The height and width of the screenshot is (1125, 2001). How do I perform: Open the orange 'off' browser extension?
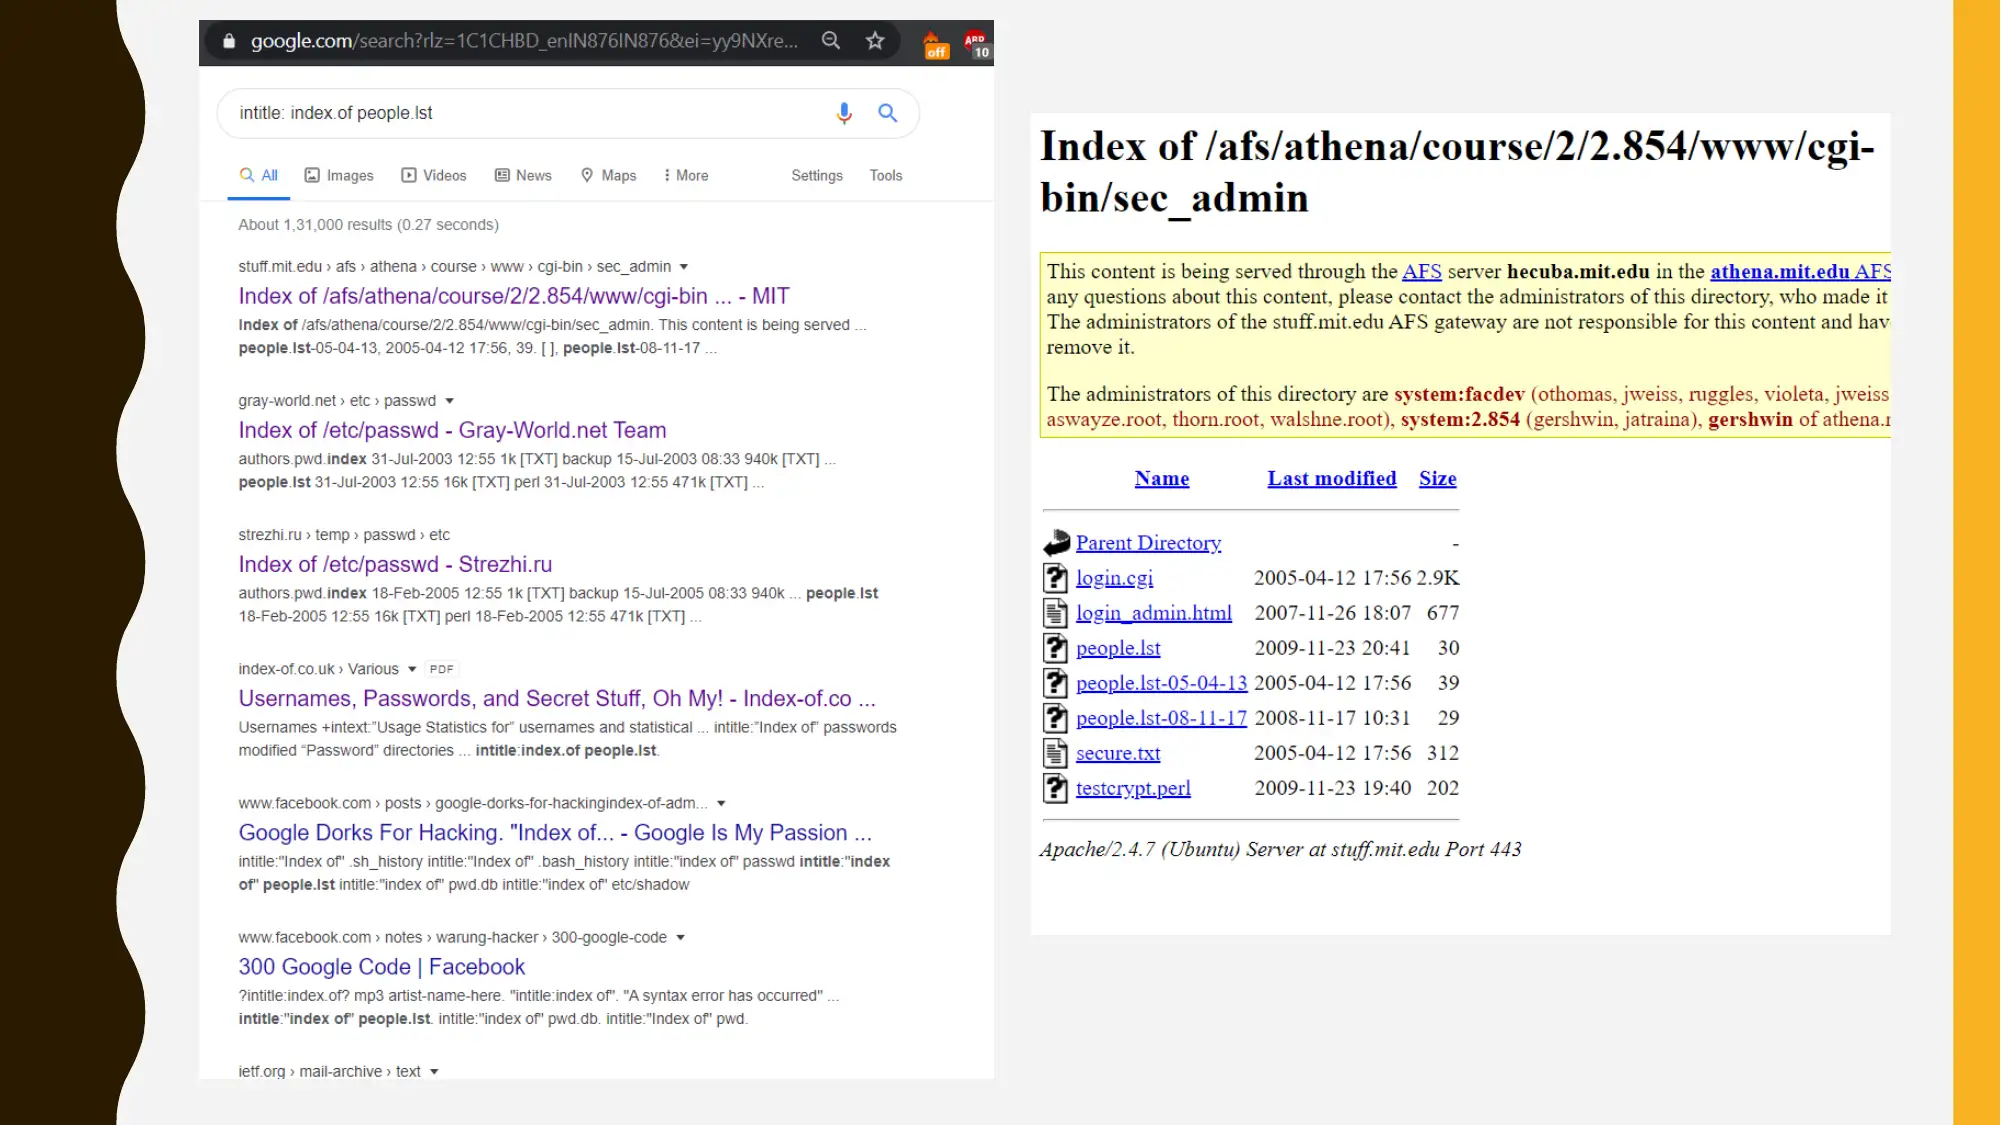tap(935, 45)
